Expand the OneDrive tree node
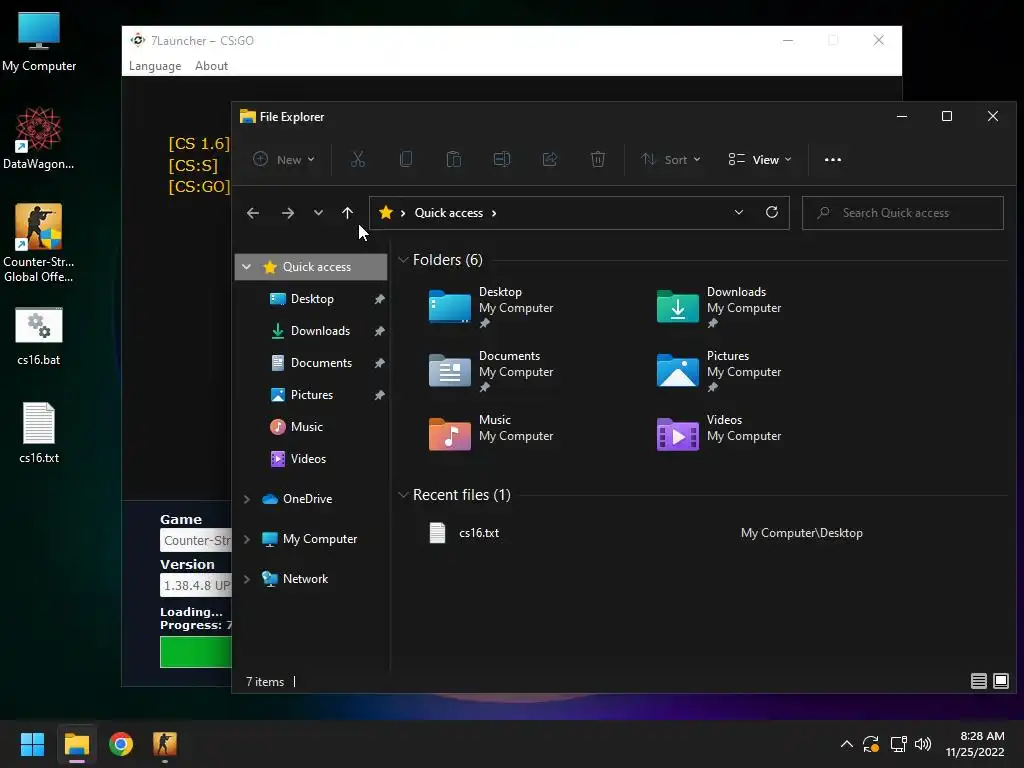The height and width of the screenshot is (768, 1024). click(x=246, y=499)
